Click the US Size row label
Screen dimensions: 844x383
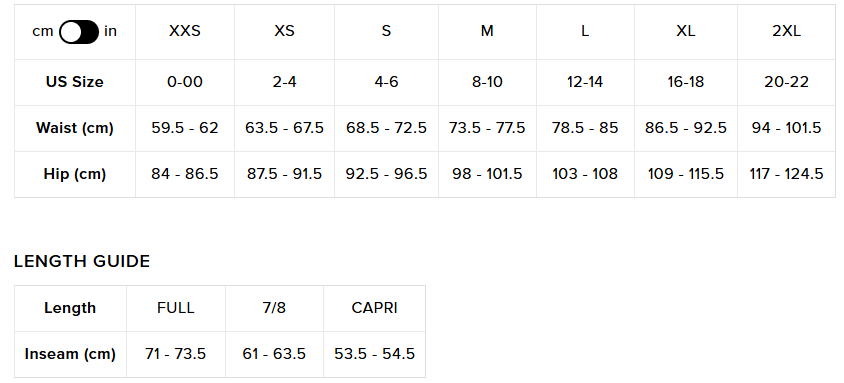click(x=74, y=82)
